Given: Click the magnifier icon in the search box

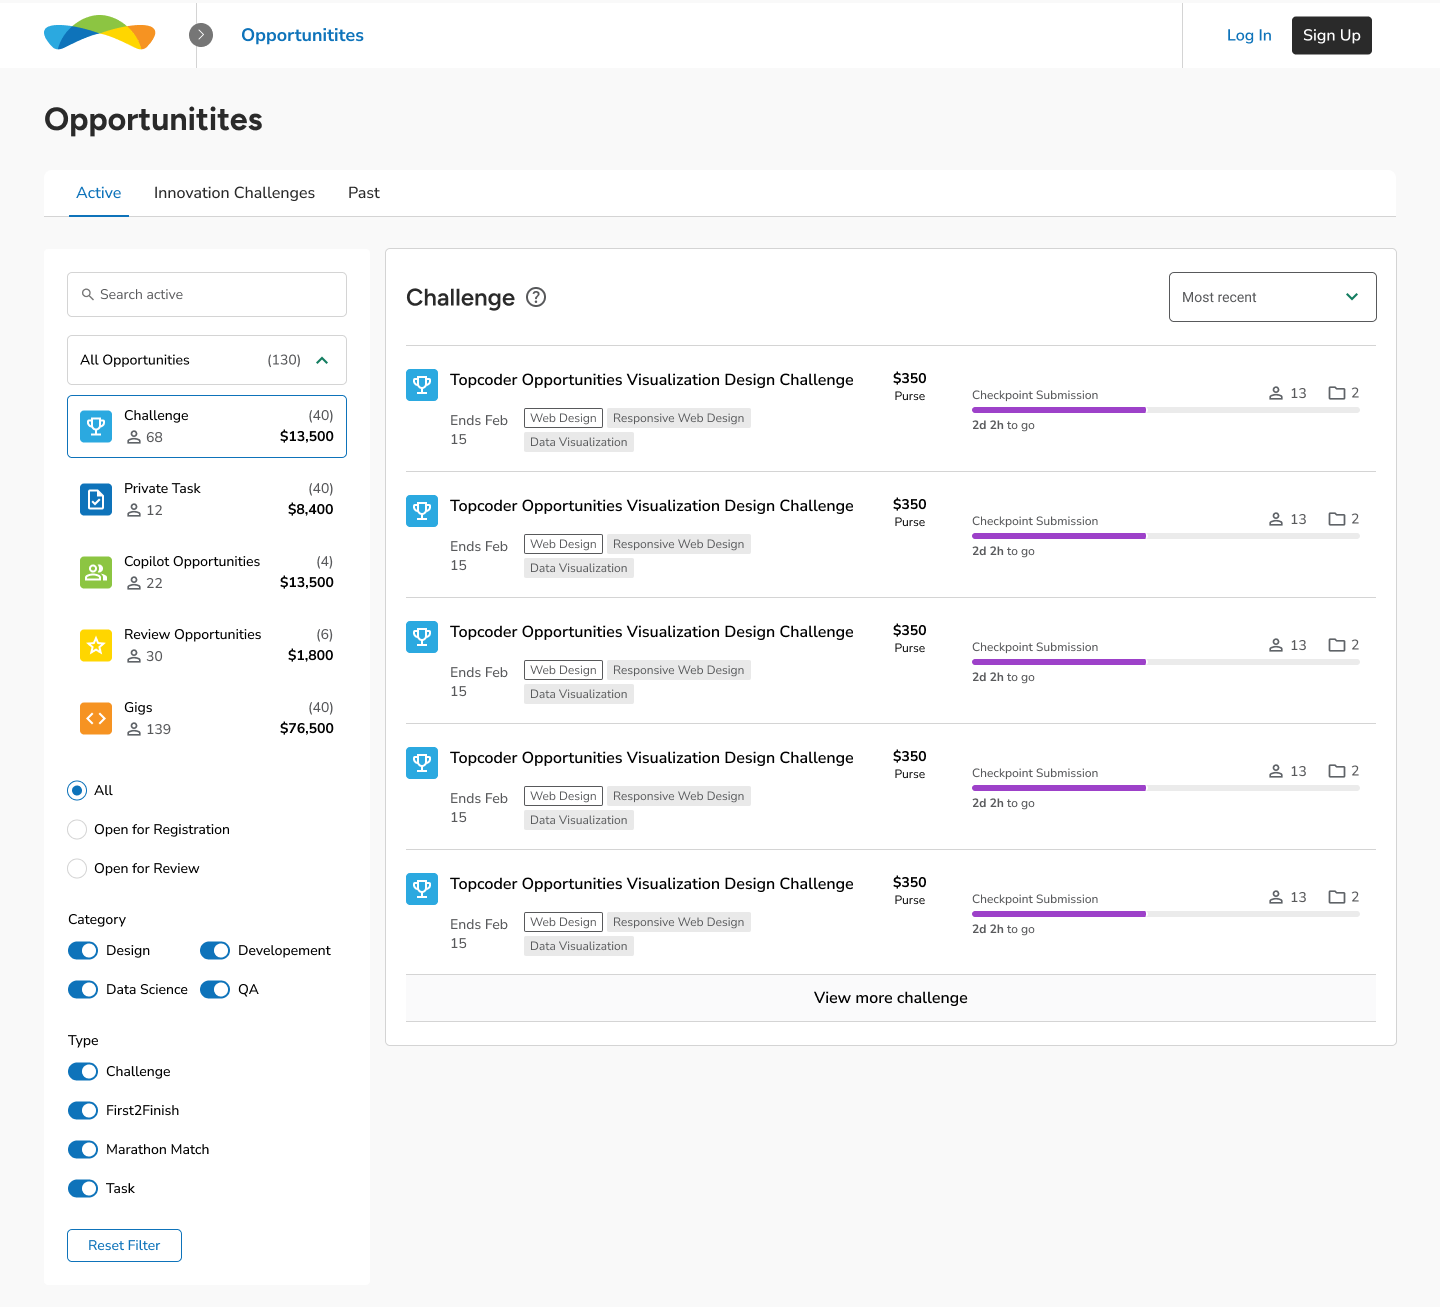Looking at the screenshot, I should [x=87, y=294].
